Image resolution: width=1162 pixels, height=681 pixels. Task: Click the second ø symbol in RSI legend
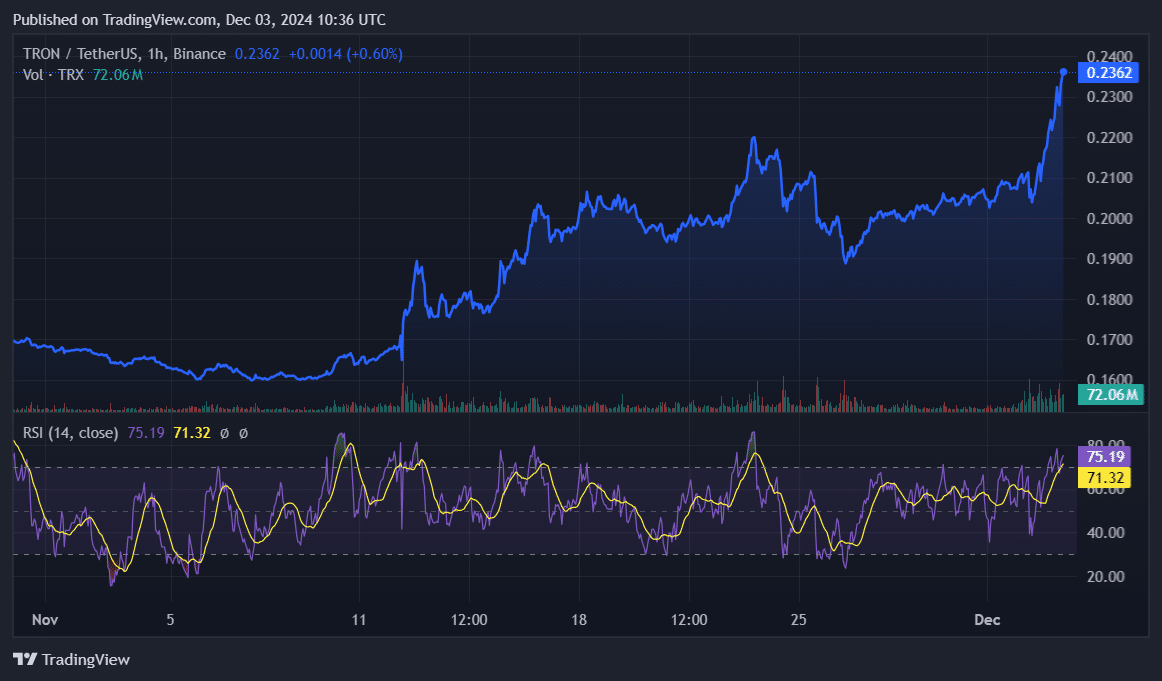(244, 434)
